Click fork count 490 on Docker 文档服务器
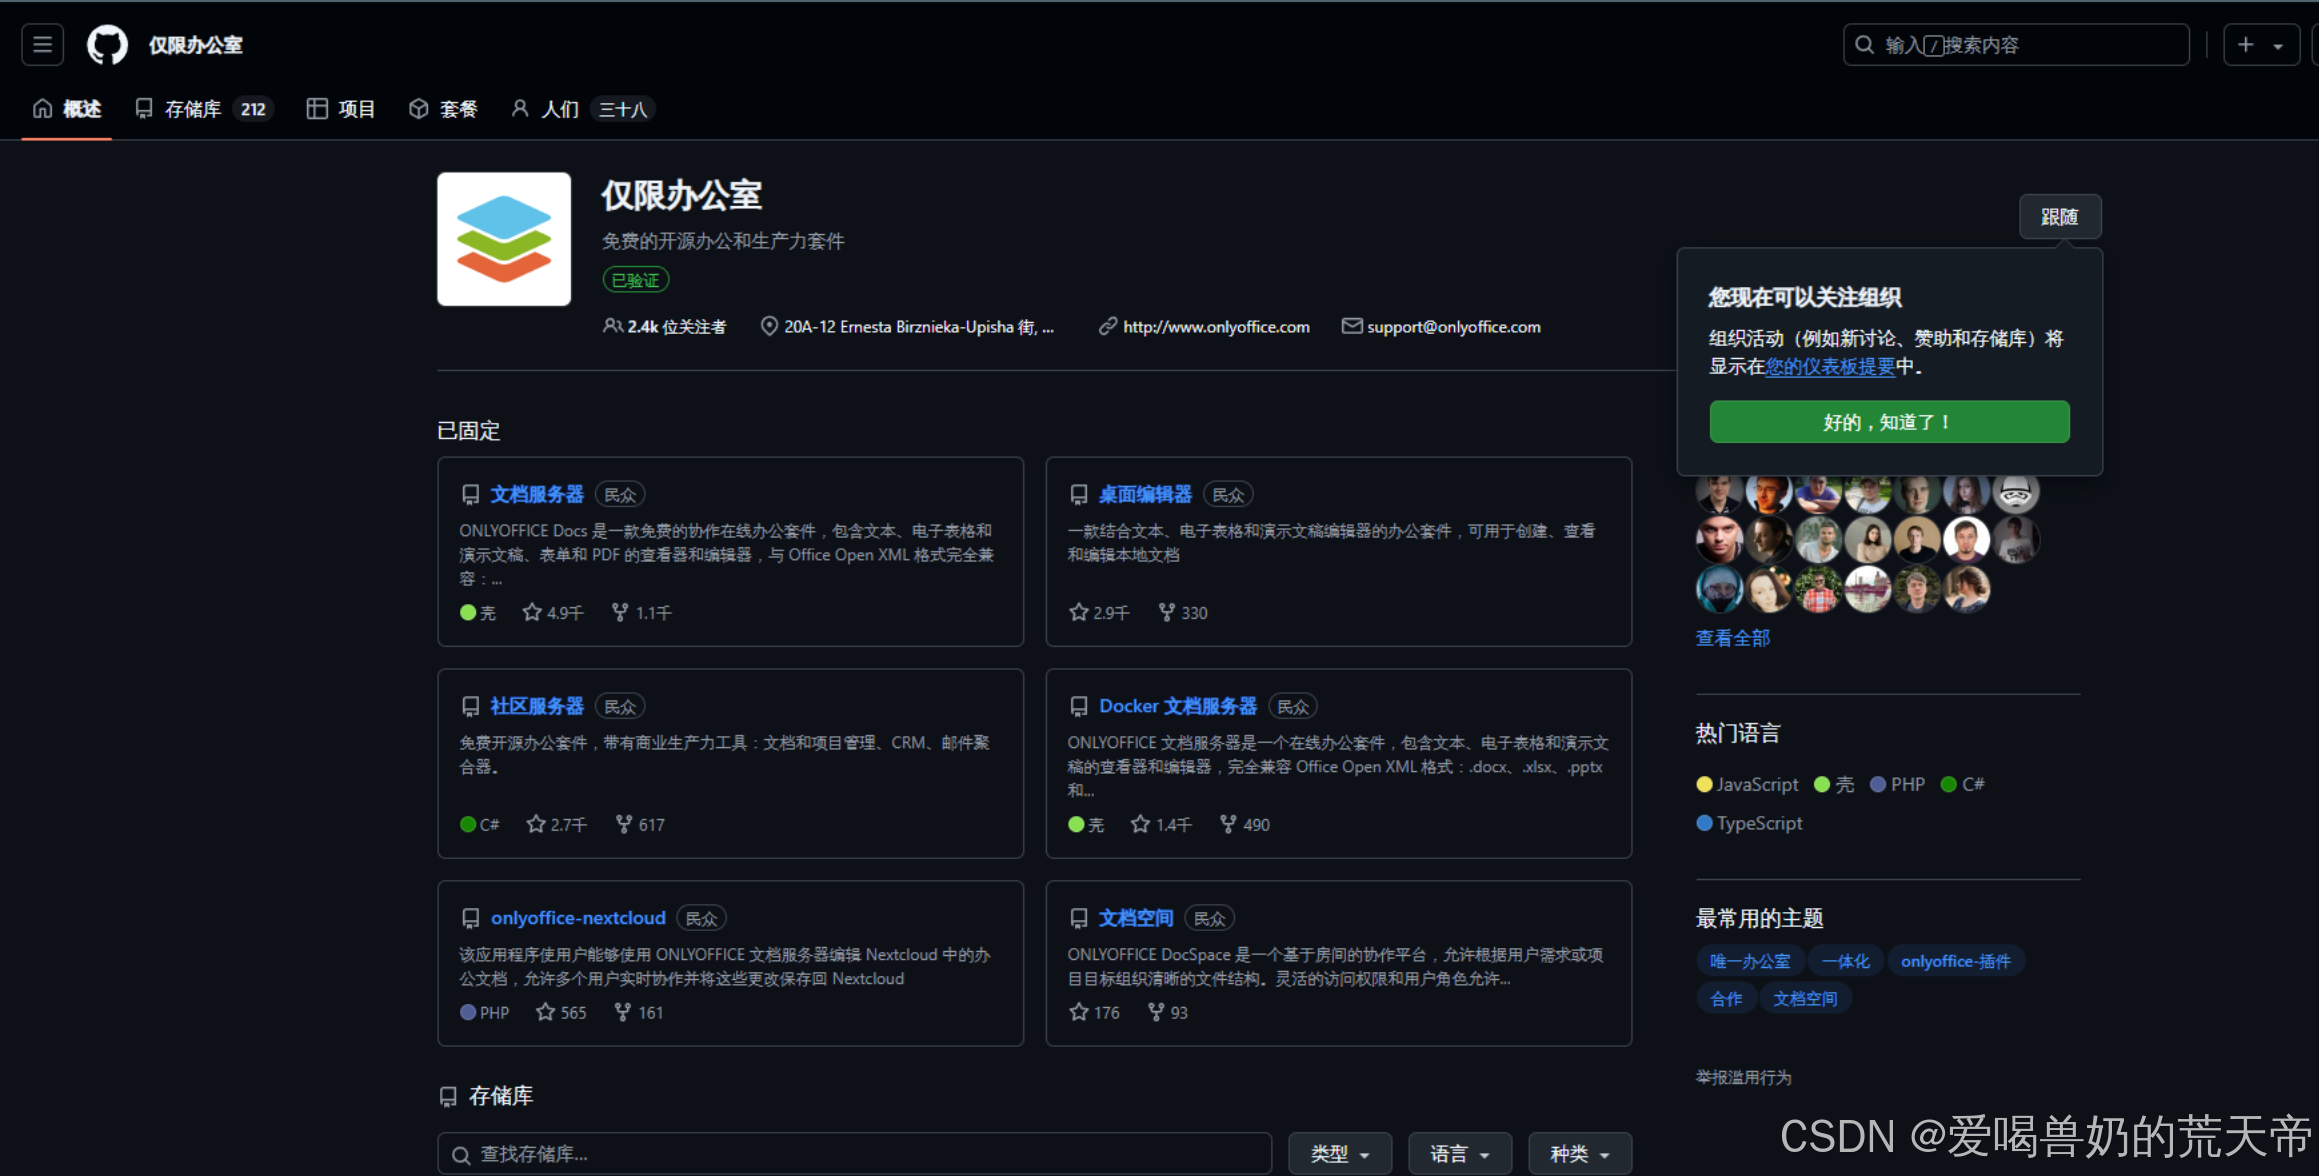 [x=1245, y=825]
